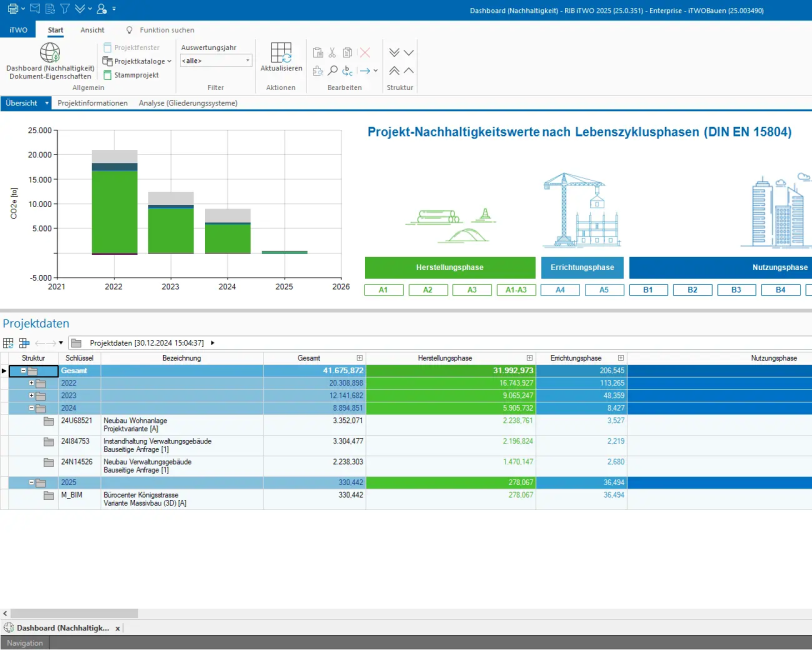Click the table grid view icon above Struktur
Viewport: 812px width, 650px height.
click(x=8, y=343)
